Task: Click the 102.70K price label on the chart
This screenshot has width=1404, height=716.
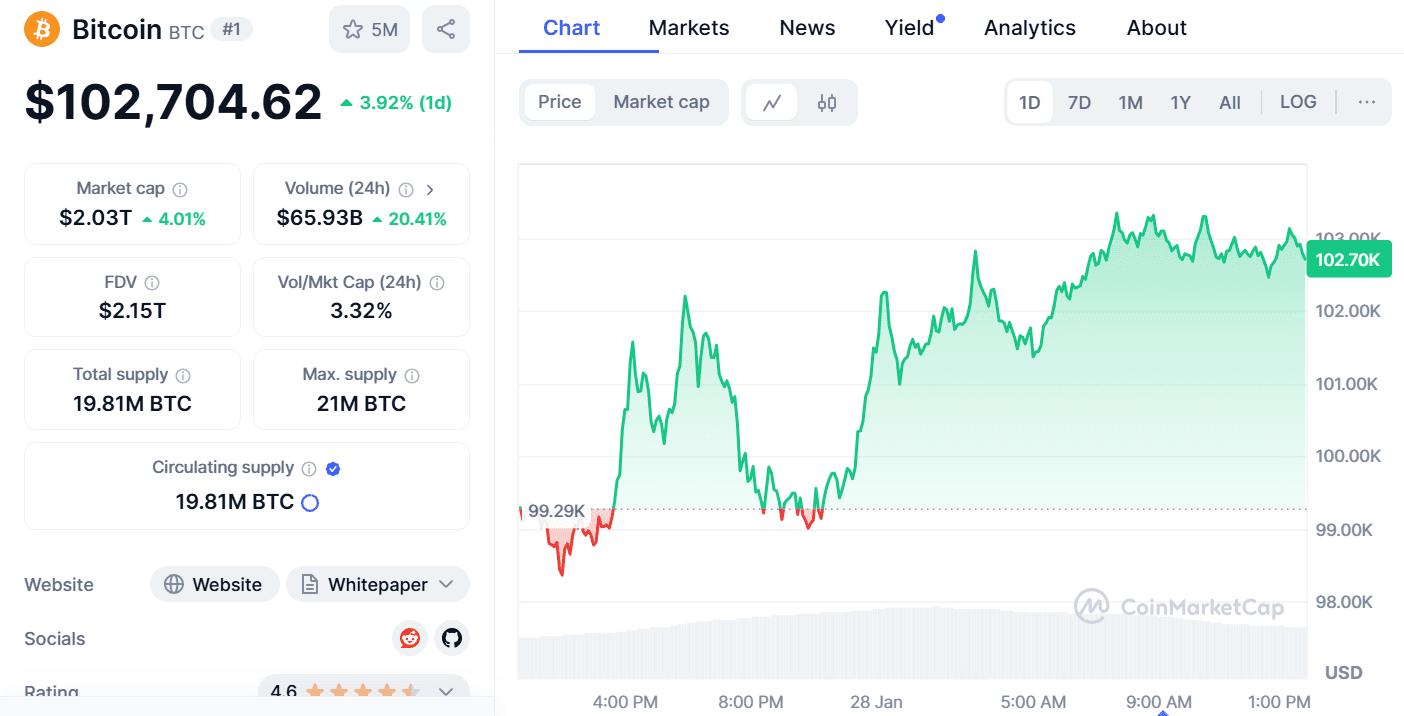Action: tap(1348, 258)
